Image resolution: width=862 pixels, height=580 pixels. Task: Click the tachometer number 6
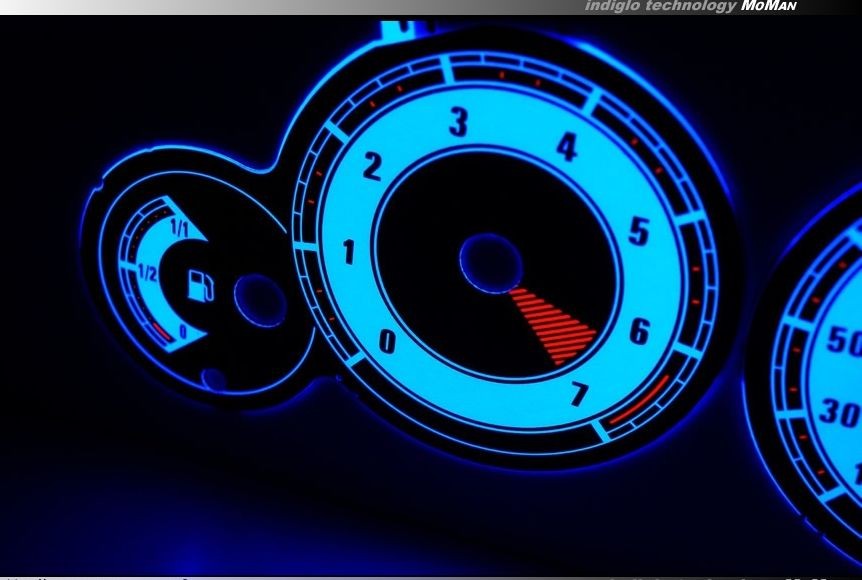tap(640, 332)
